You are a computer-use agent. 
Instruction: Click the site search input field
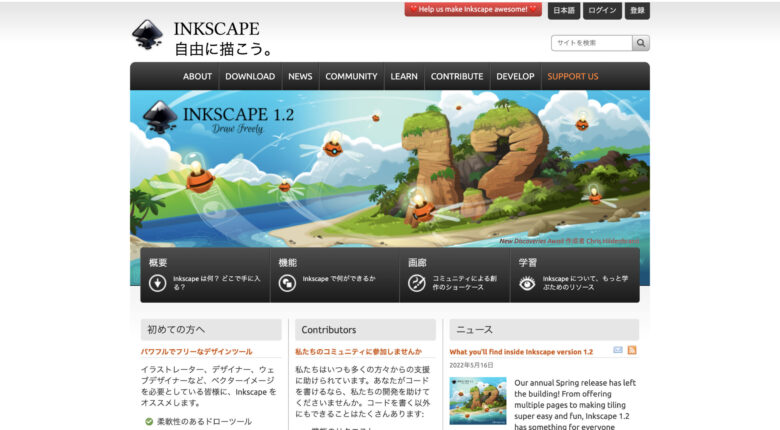coord(591,43)
